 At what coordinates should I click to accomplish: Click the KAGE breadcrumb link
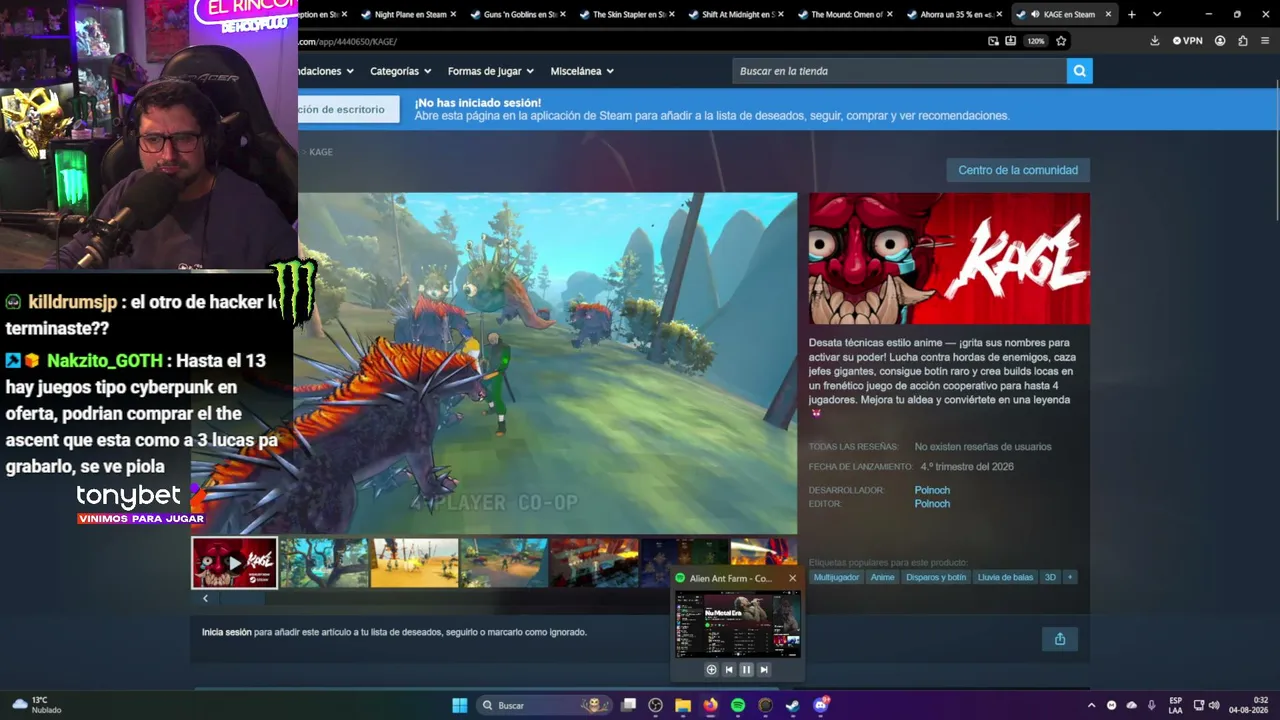click(x=321, y=152)
